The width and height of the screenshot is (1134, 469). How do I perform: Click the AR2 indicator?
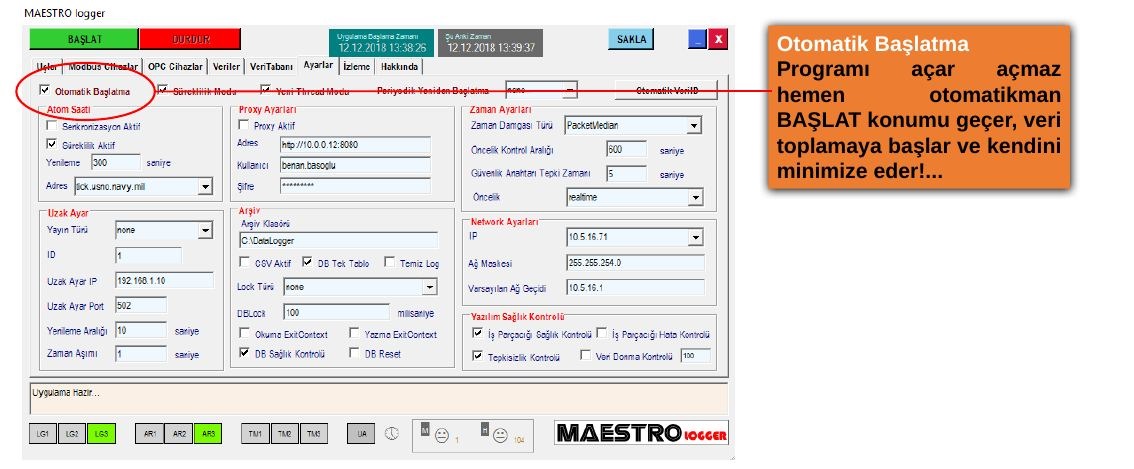[178, 434]
